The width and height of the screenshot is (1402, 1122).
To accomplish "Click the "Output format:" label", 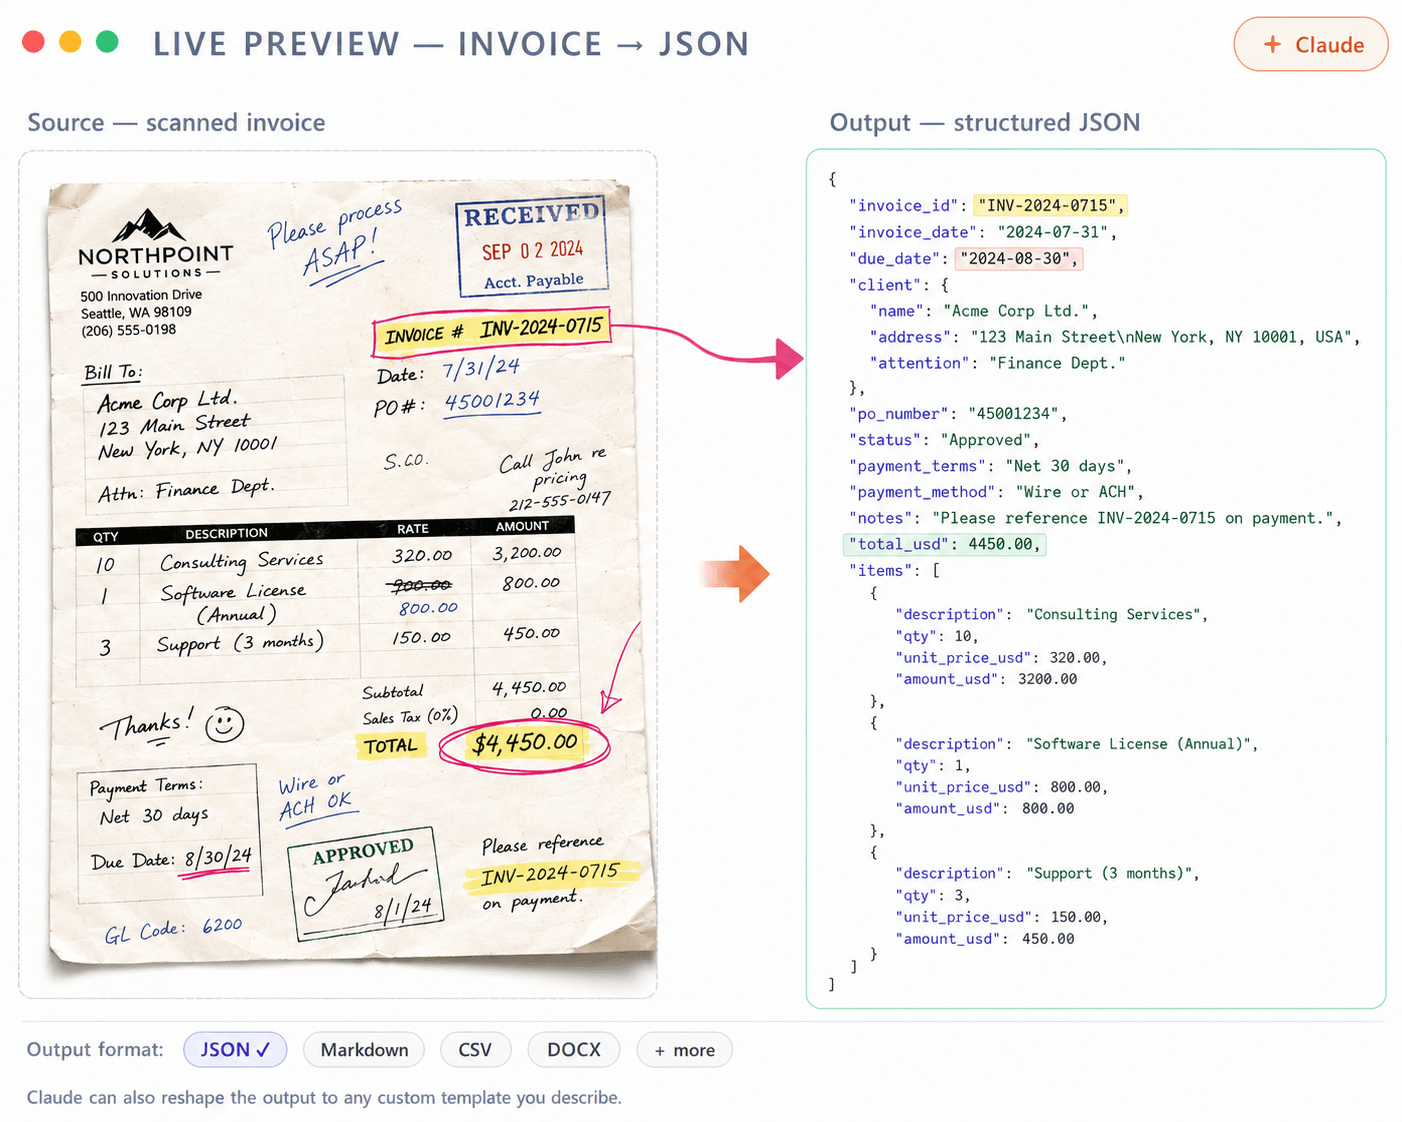I will coord(95,1049).
